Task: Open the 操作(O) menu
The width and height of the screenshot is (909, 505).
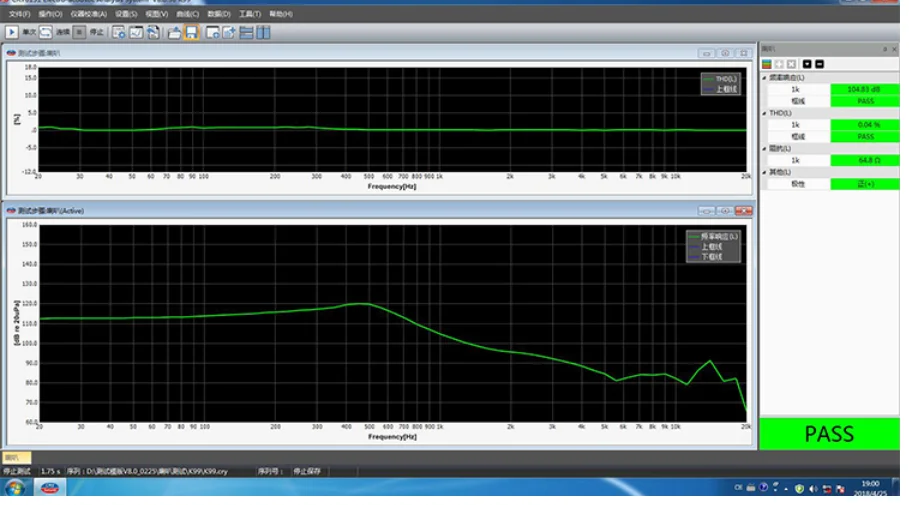Action: click(50, 14)
